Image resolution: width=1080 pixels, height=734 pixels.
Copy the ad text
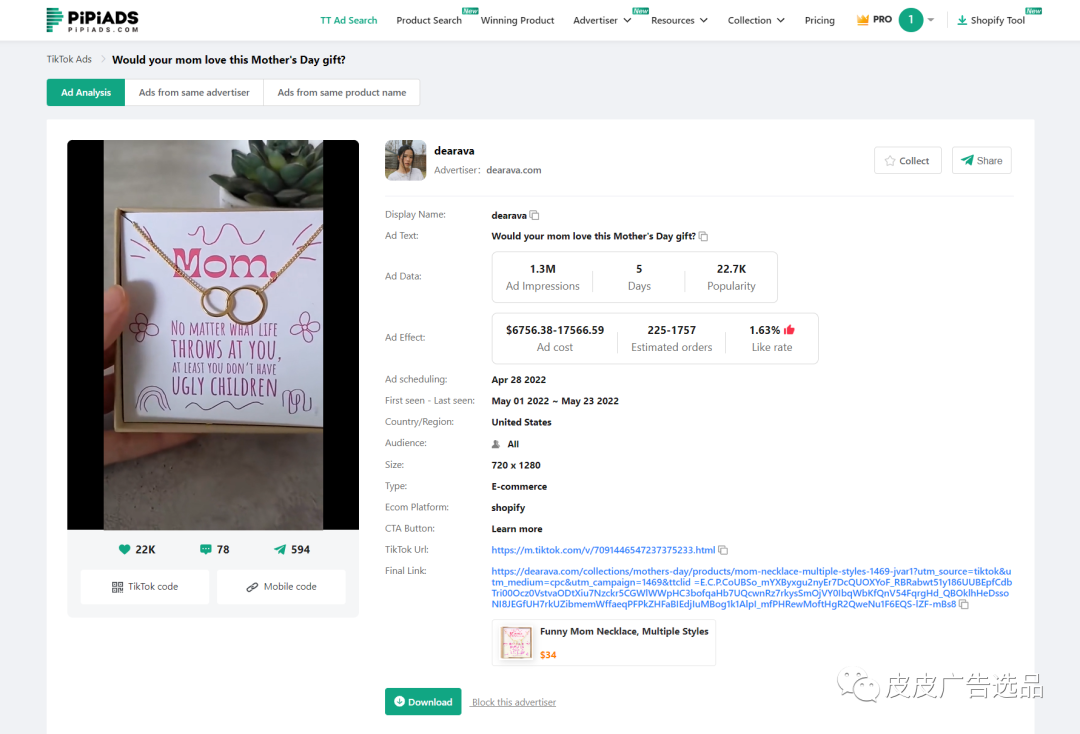(x=704, y=237)
